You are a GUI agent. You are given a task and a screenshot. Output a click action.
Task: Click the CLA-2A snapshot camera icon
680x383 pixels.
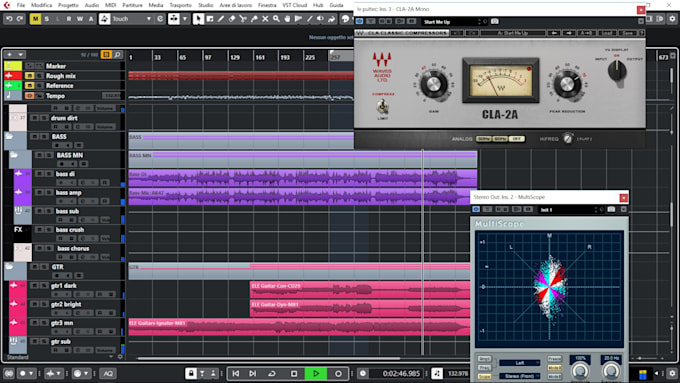tap(495, 21)
